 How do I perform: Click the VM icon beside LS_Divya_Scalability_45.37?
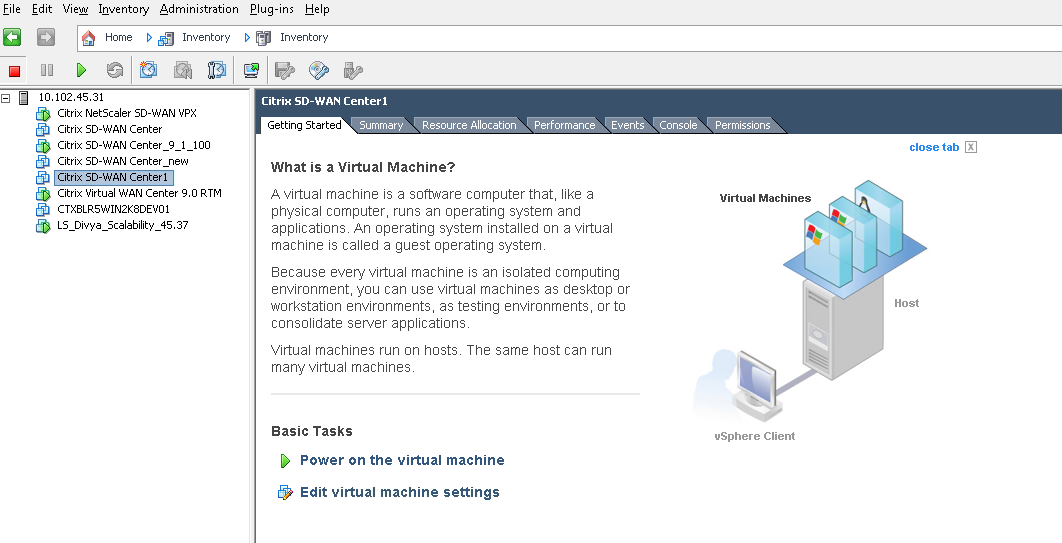click(x=43, y=225)
